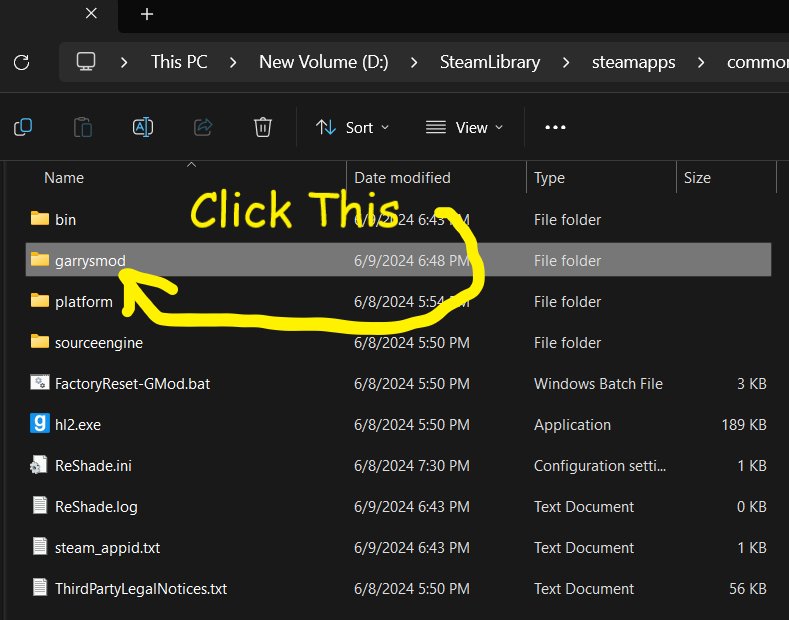
Task: Click the Paste clipboard icon in the toolbar
Action: (x=83, y=127)
